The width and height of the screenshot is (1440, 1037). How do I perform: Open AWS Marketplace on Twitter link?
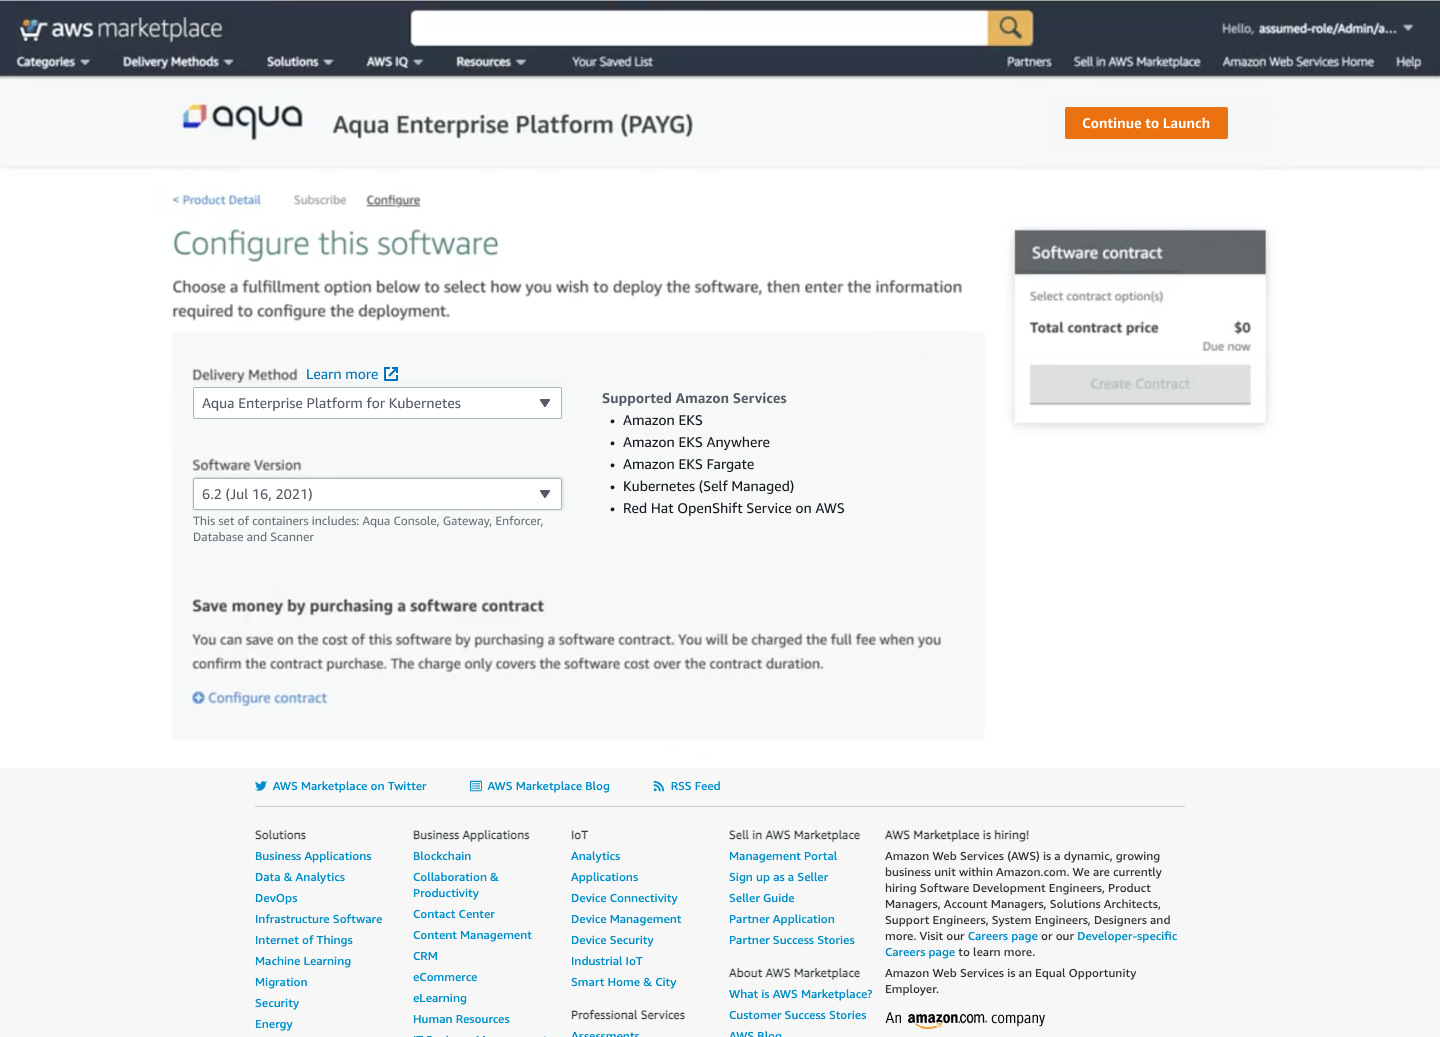point(349,786)
